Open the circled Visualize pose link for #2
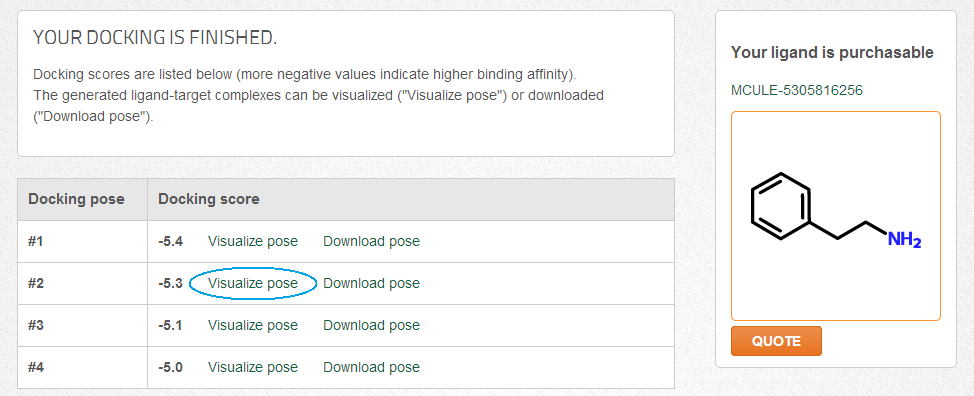The width and height of the screenshot is (974, 396). coord(253,284)
